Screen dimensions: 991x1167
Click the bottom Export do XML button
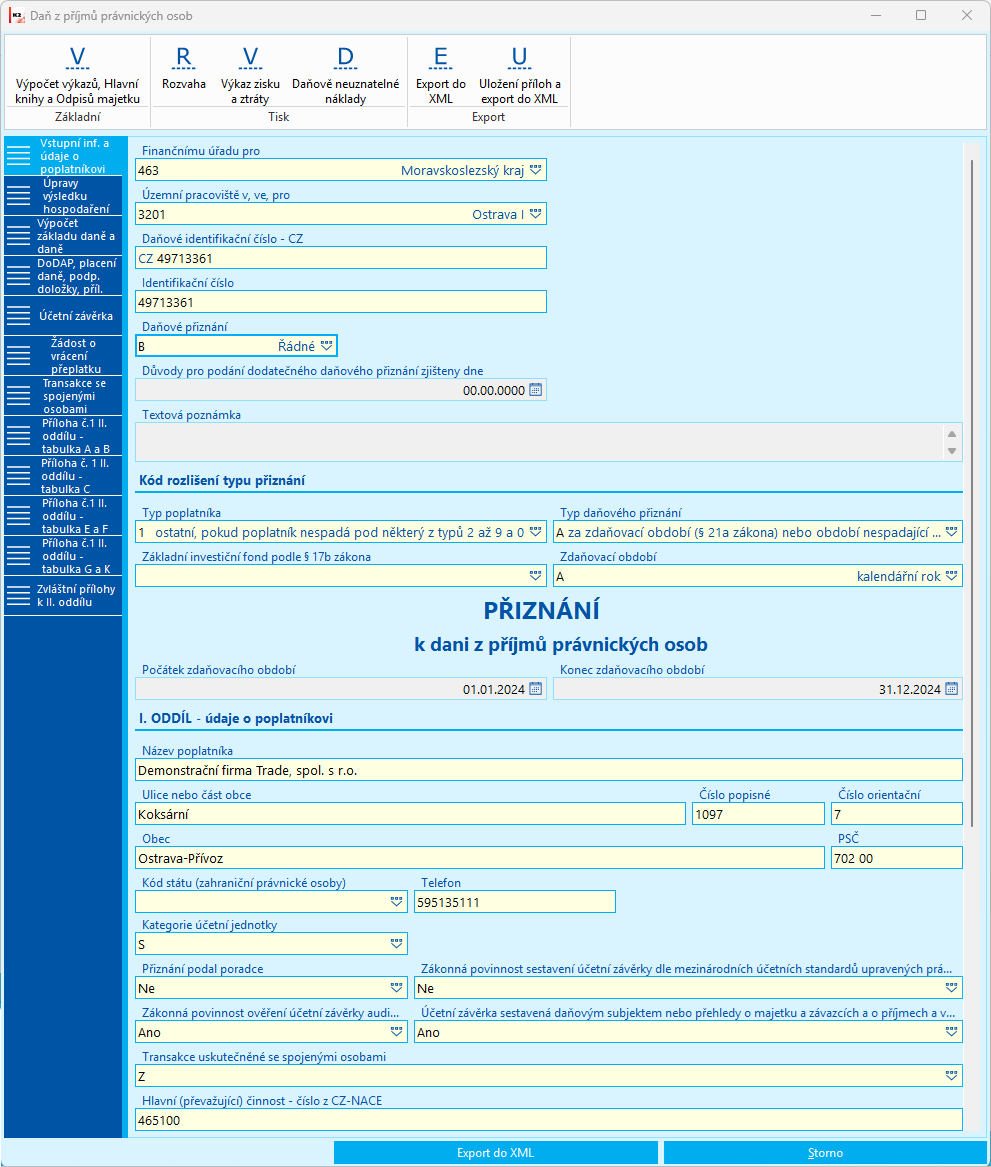click(496, 1152)
